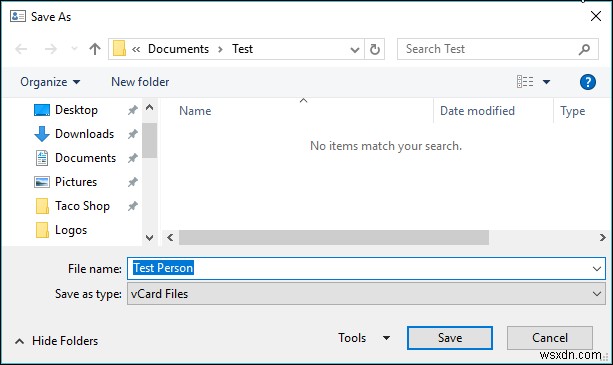The height and width of the screenshot is (365, 613).
Task: Open recent locations dropdown arrow
Action: [x=74, y=49]
